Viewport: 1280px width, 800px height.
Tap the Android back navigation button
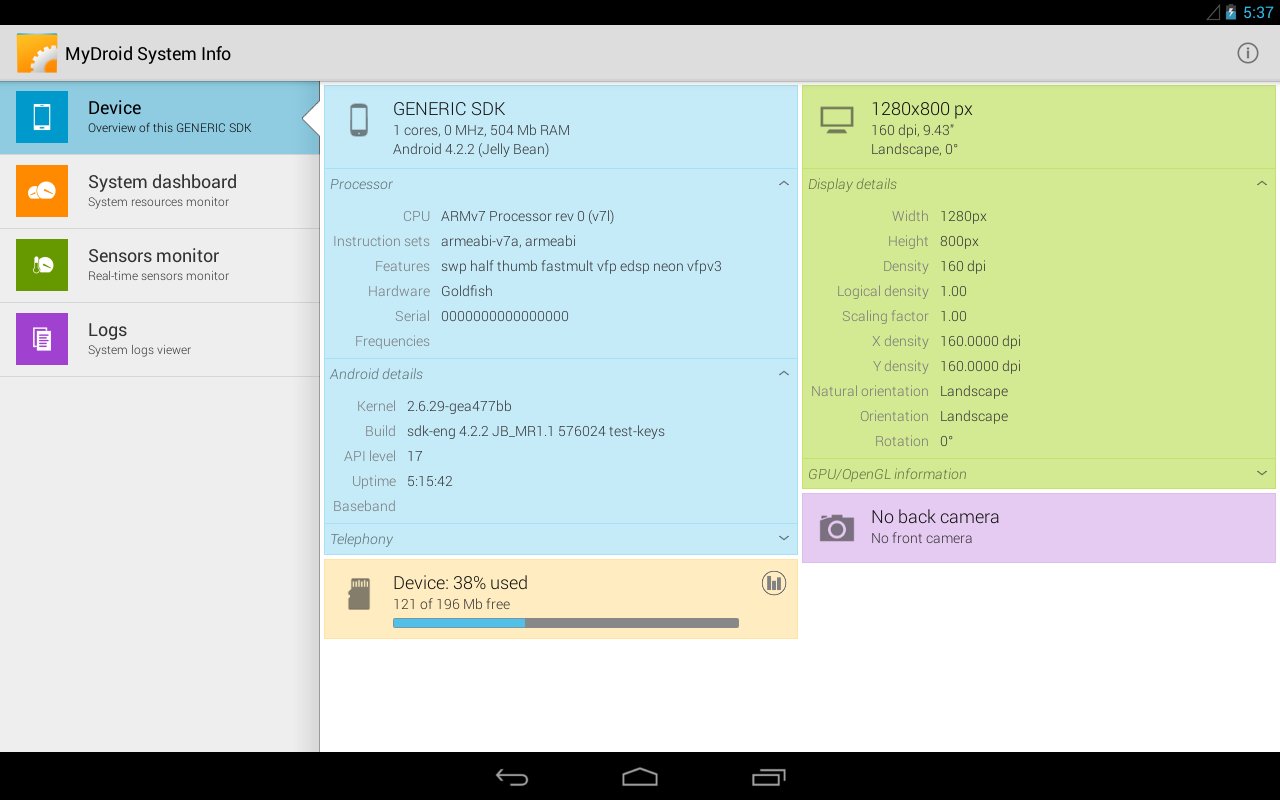point(512,777)
